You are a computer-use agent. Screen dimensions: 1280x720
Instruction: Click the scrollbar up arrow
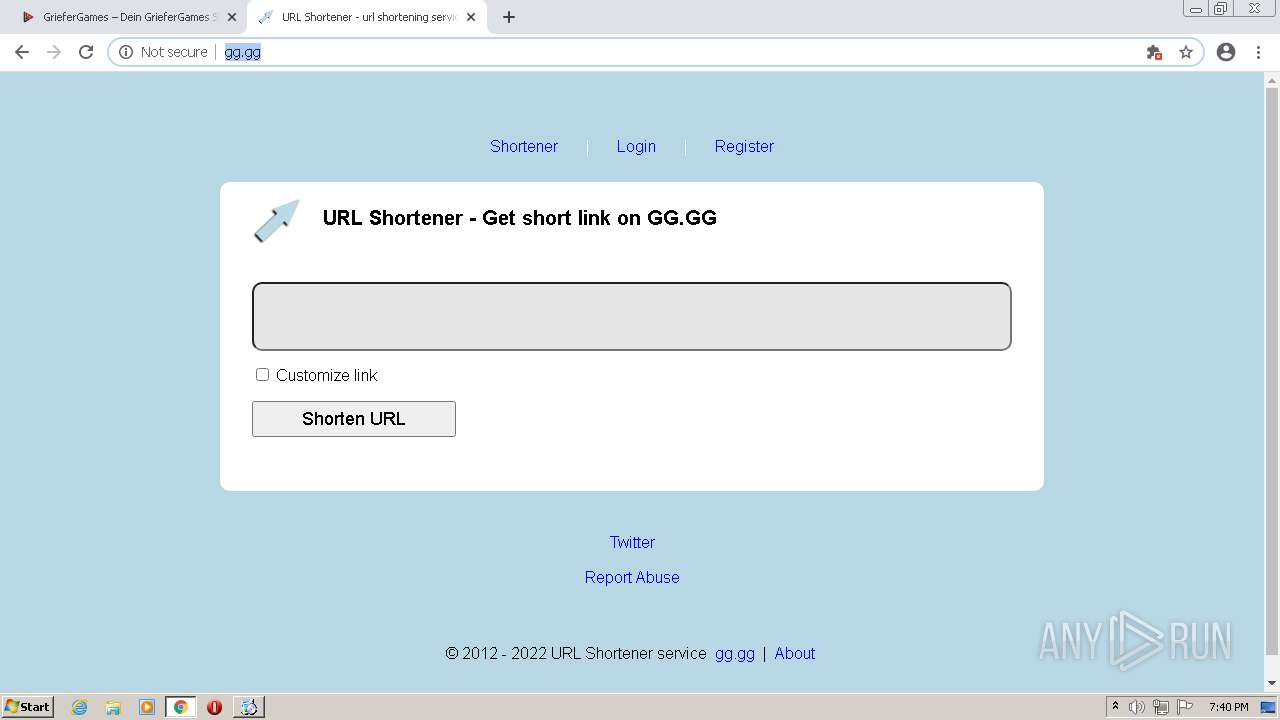click(1272, 80)
